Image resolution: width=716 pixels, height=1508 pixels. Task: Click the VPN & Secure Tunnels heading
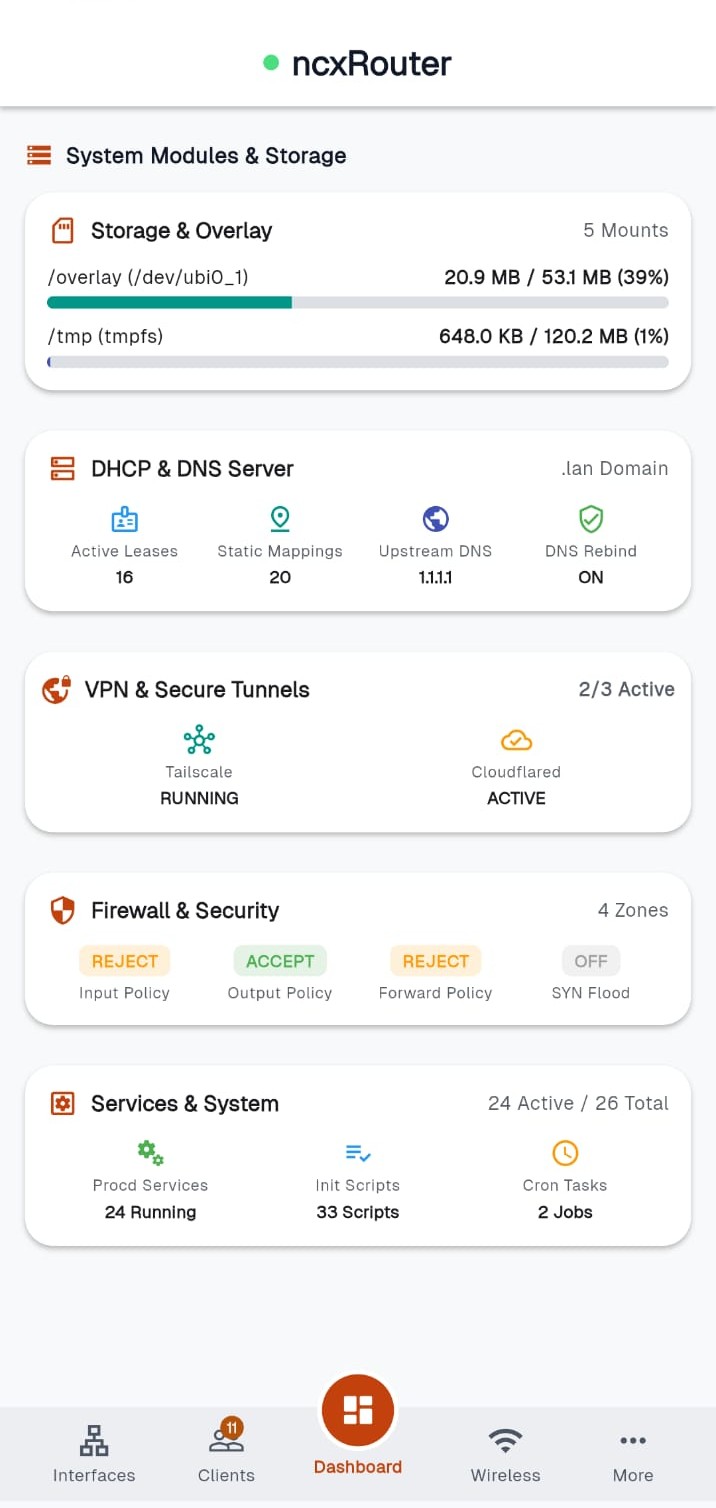click(x=197, y=690)
